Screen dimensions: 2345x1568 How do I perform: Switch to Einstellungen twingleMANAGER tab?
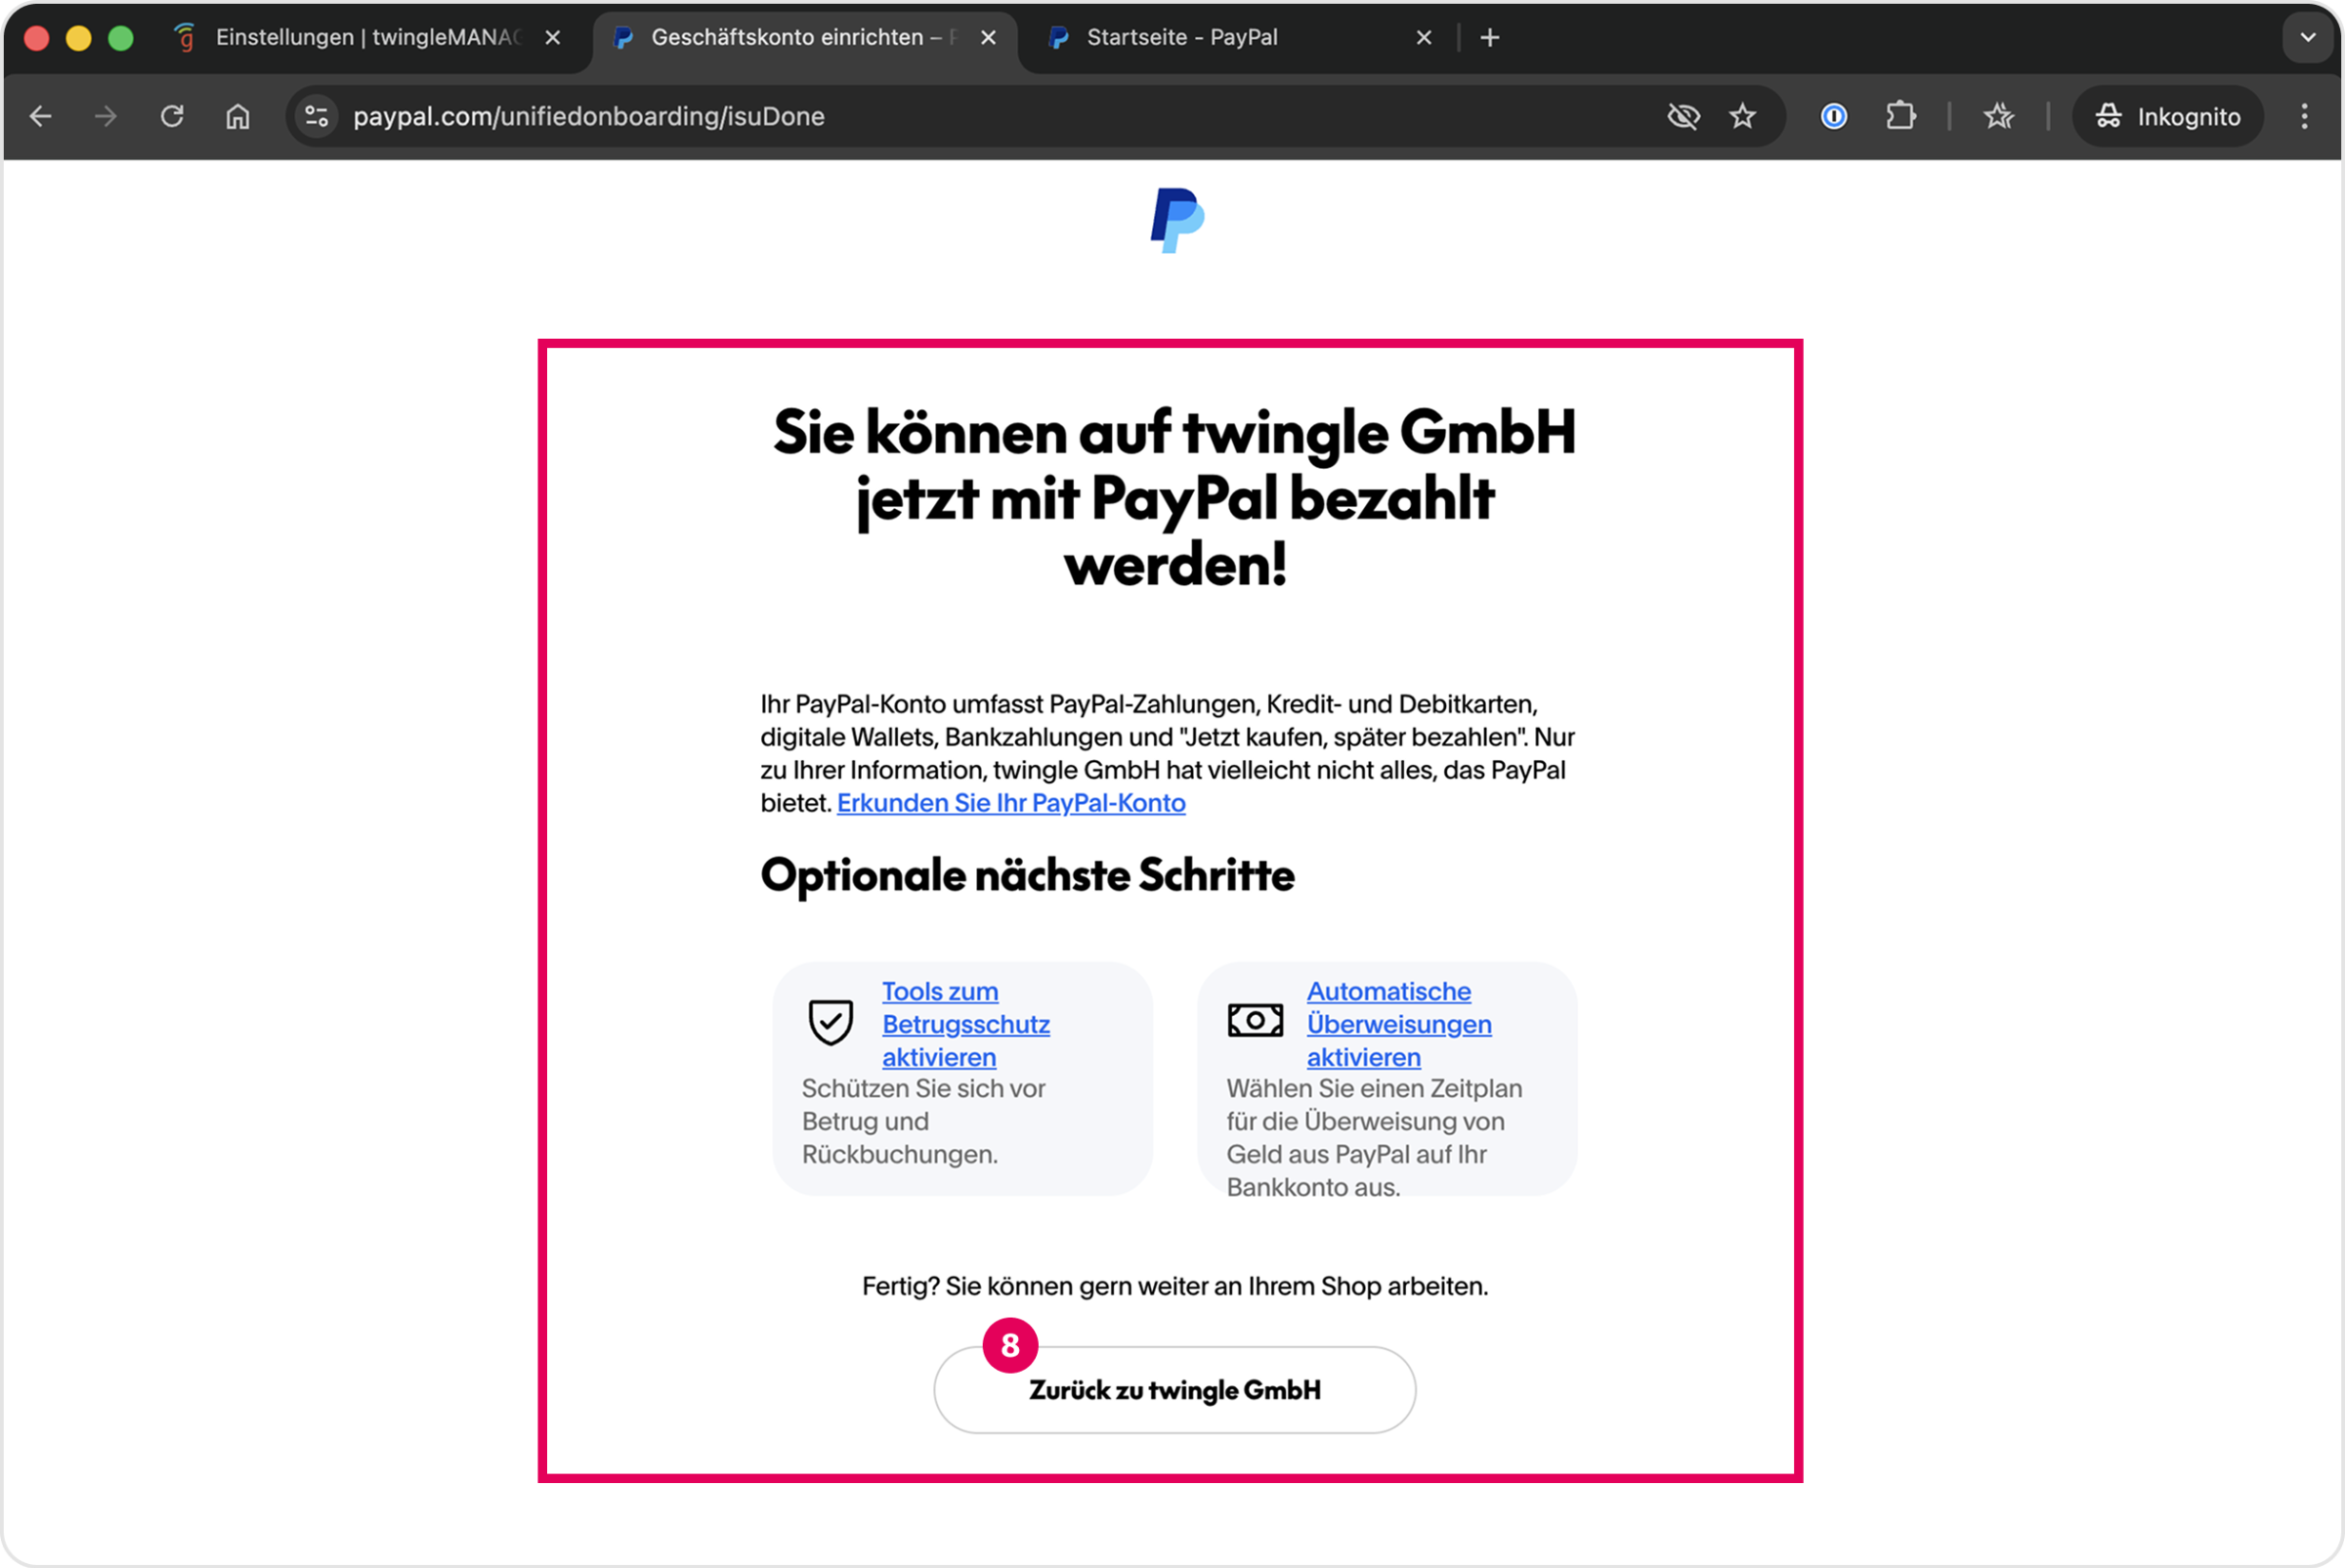click(367, 38)
